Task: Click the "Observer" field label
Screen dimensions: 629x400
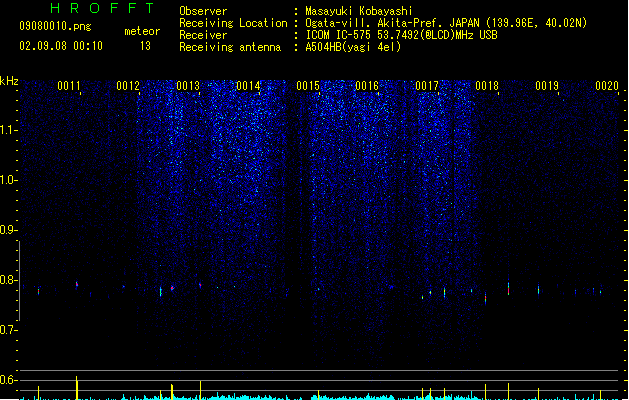Action: [x=203, y=11]
